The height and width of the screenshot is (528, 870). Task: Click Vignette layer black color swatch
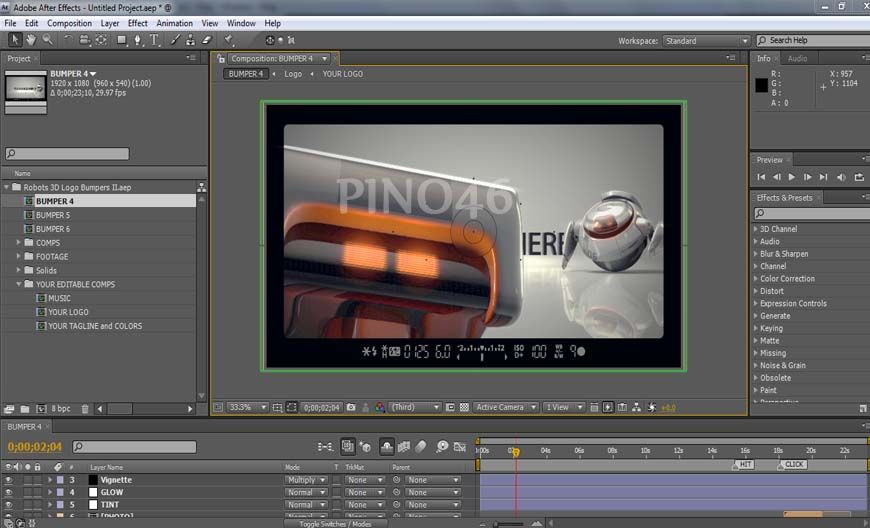pos(93,480)
